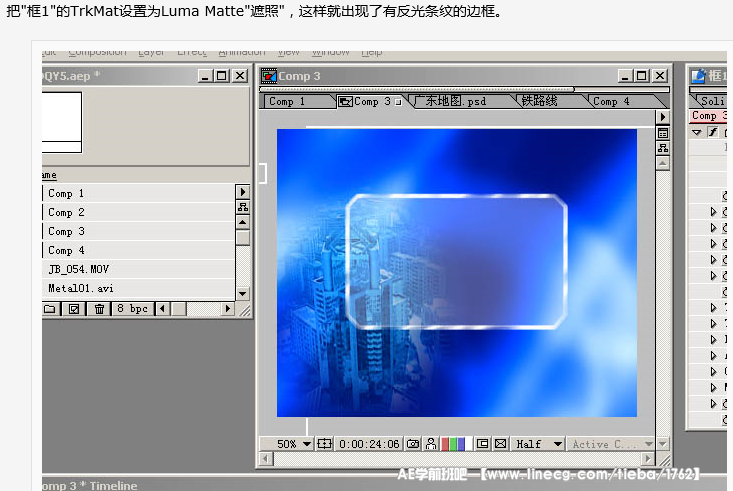Screen dimensions: 733x491
Task: Toggle title-action safe guides icon
Action: pos(324,444)
